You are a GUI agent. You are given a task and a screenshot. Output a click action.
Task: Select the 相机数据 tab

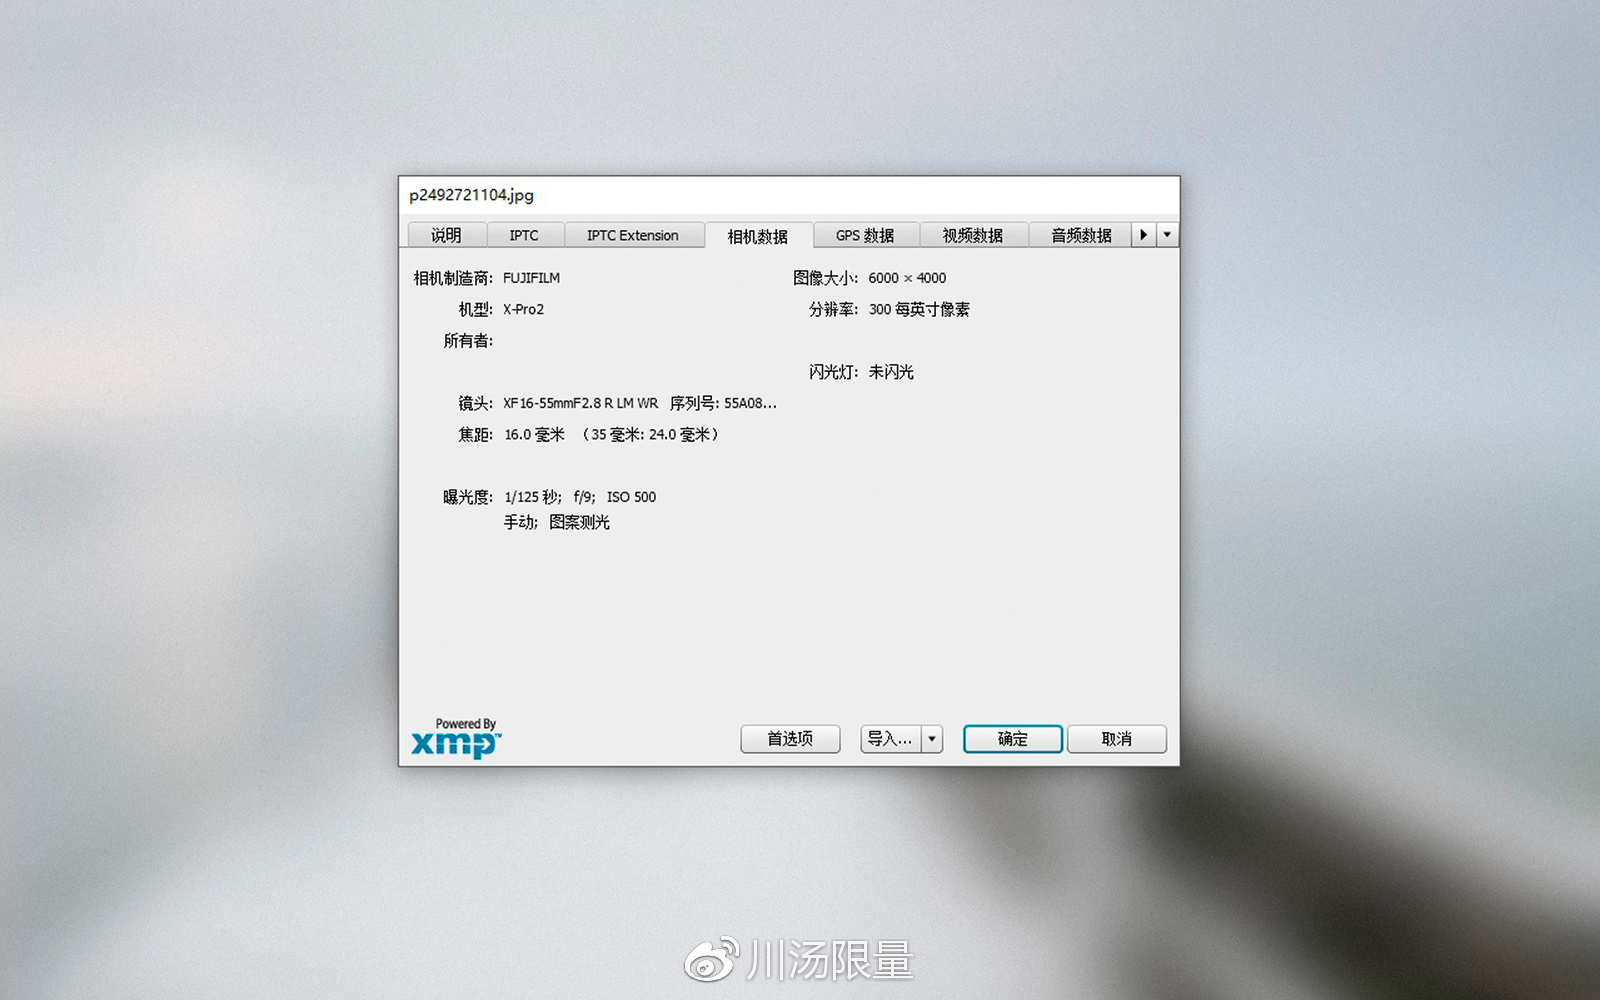758,236
